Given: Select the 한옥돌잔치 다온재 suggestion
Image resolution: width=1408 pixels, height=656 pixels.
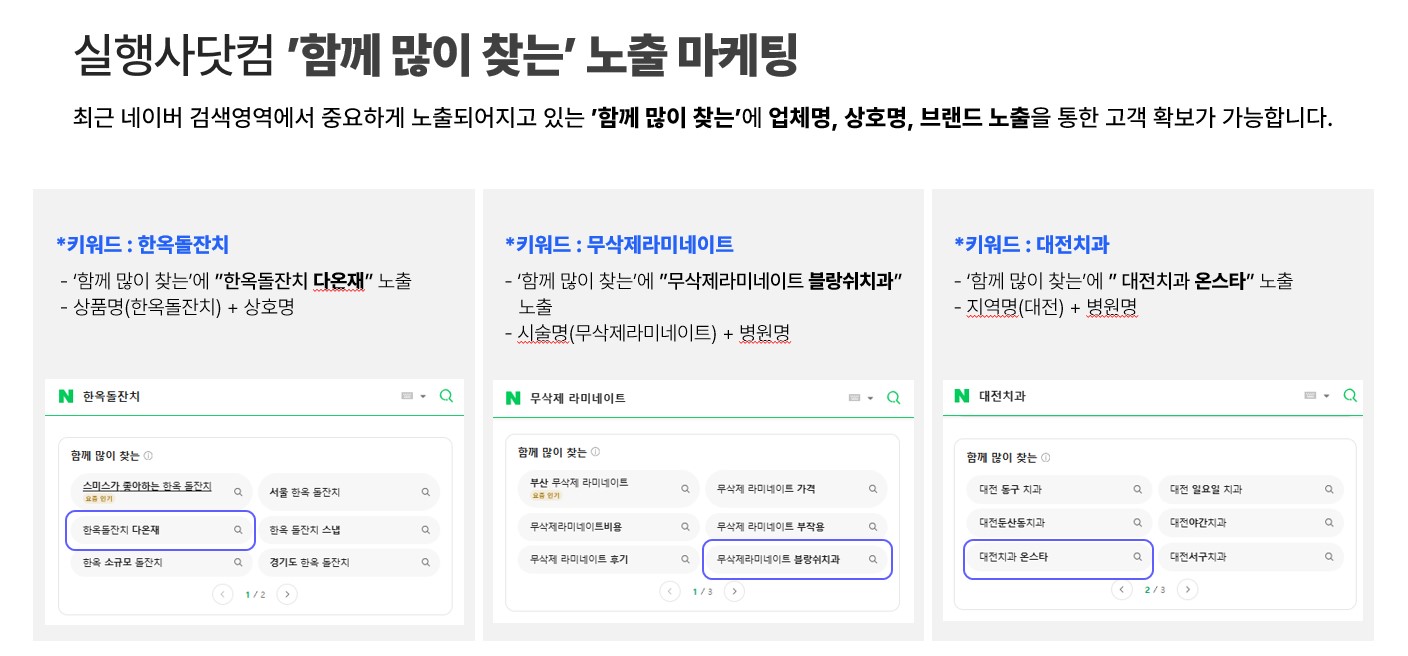Looking at the screenshot, I should (160, 530).
